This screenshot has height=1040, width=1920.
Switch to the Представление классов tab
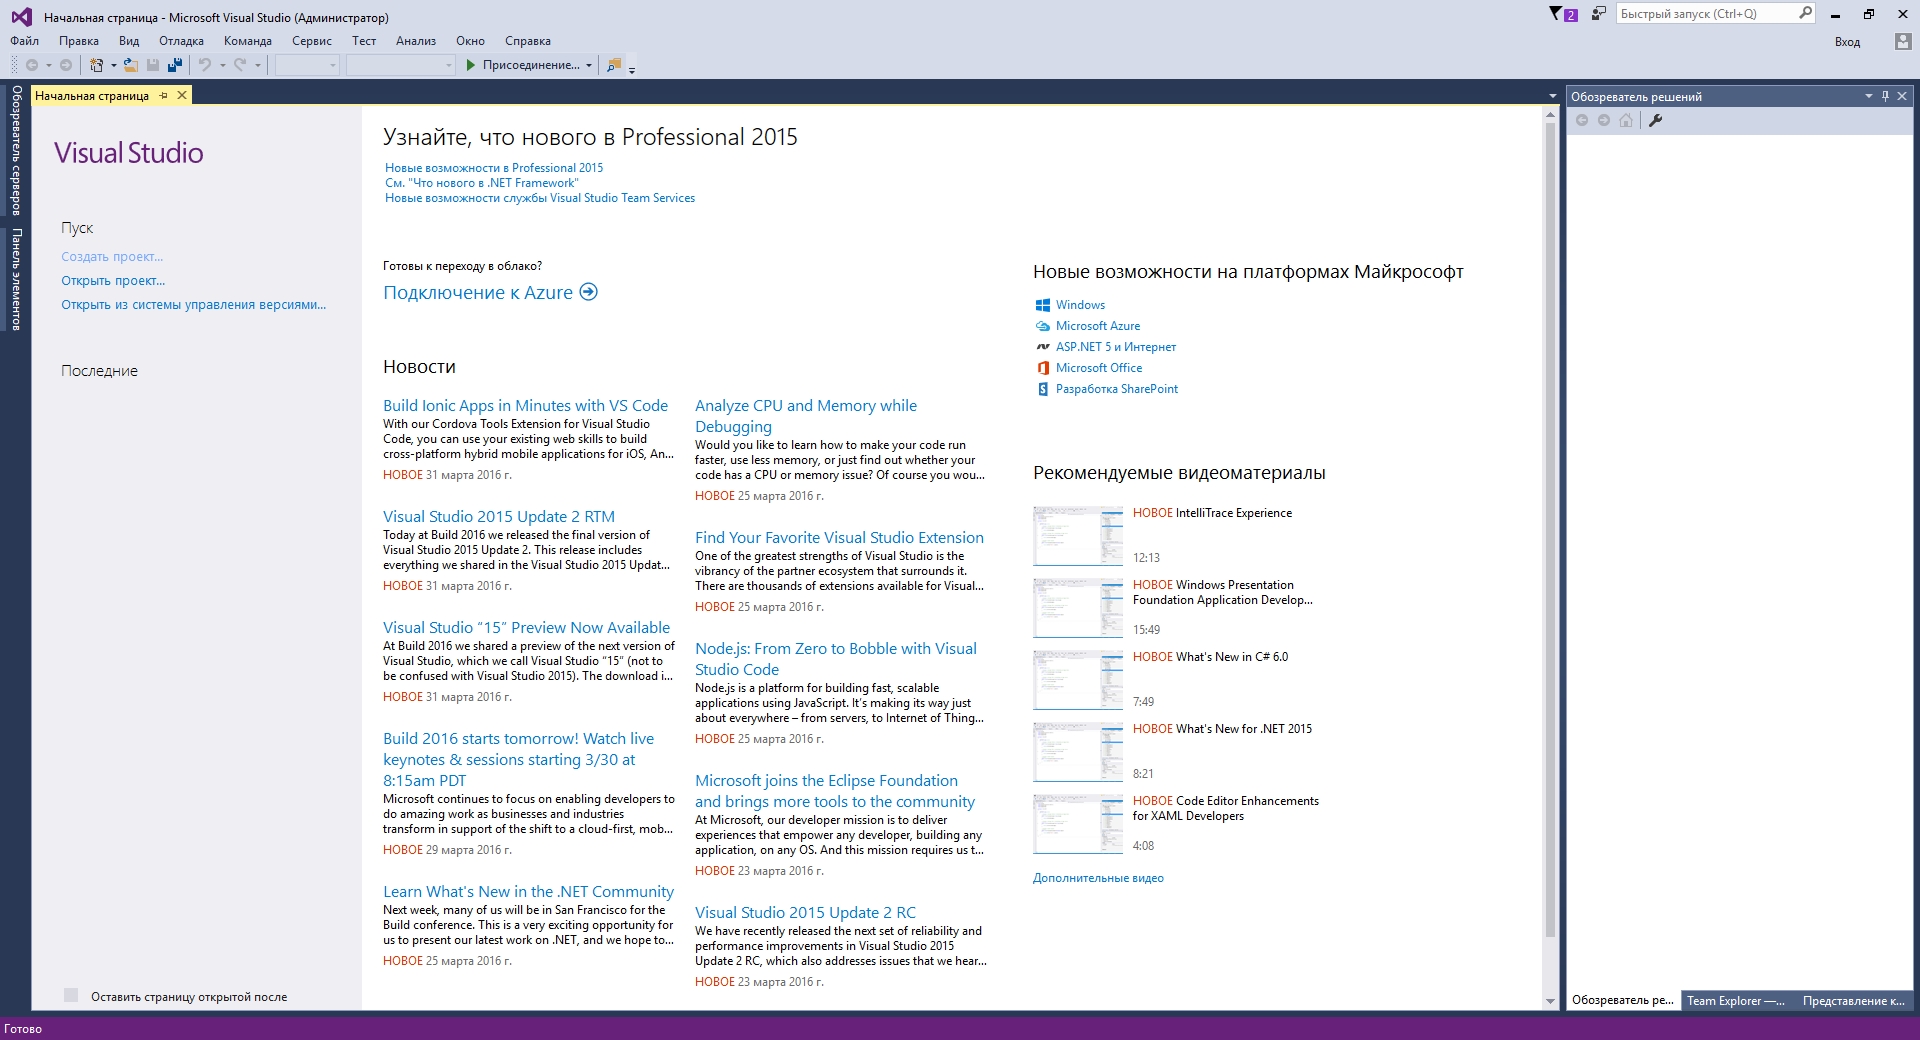coord(1853,1000)
